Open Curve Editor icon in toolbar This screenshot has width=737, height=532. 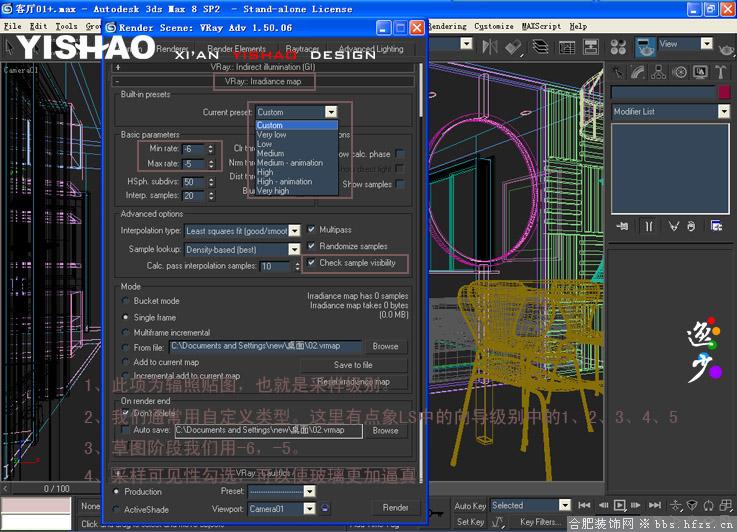click(x=567, y=47)
